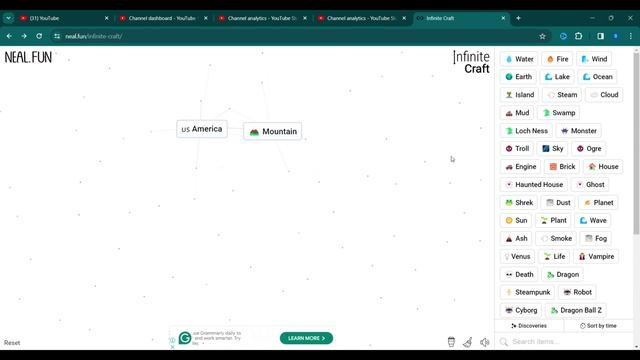Select the Engine element
This screenshot has width=640, height=360.
coord(520,167)
